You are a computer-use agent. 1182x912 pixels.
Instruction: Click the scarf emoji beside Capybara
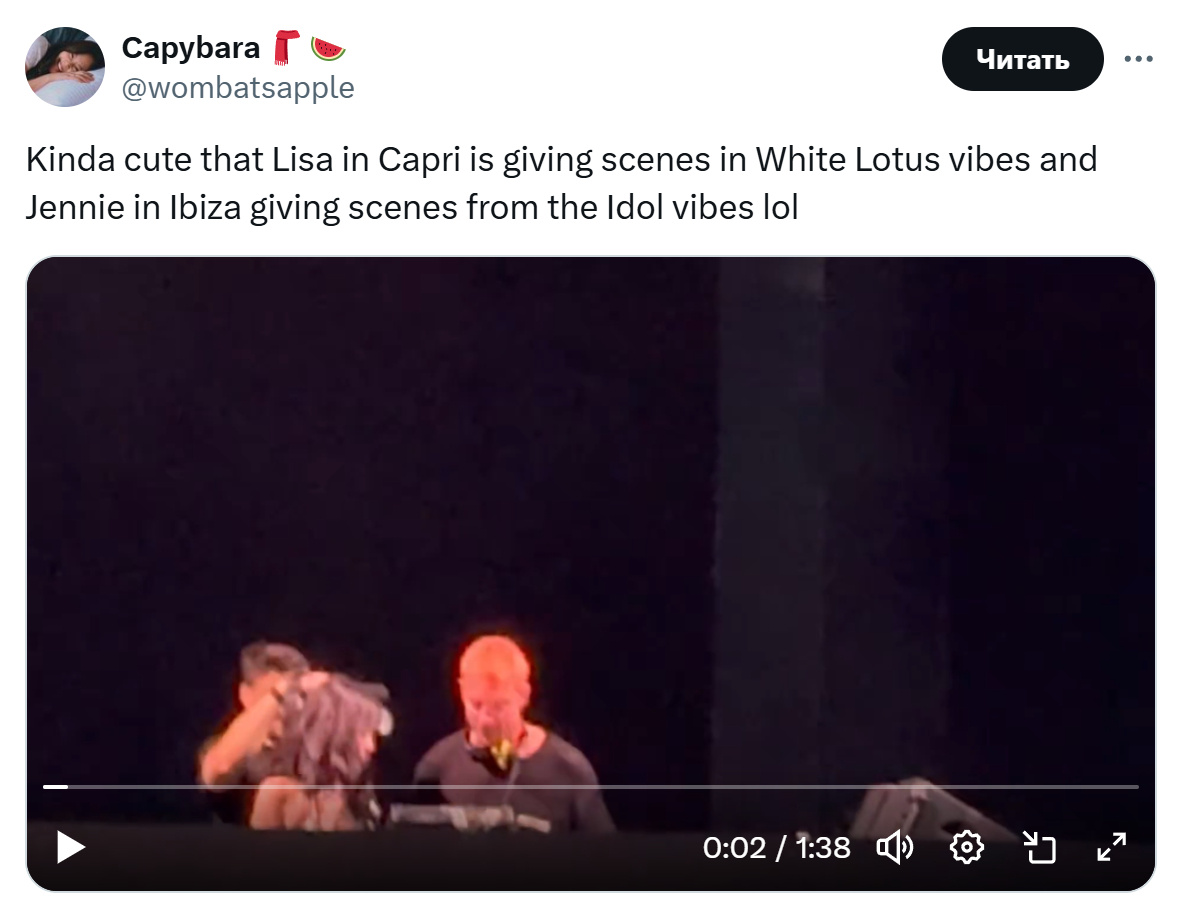286,47
